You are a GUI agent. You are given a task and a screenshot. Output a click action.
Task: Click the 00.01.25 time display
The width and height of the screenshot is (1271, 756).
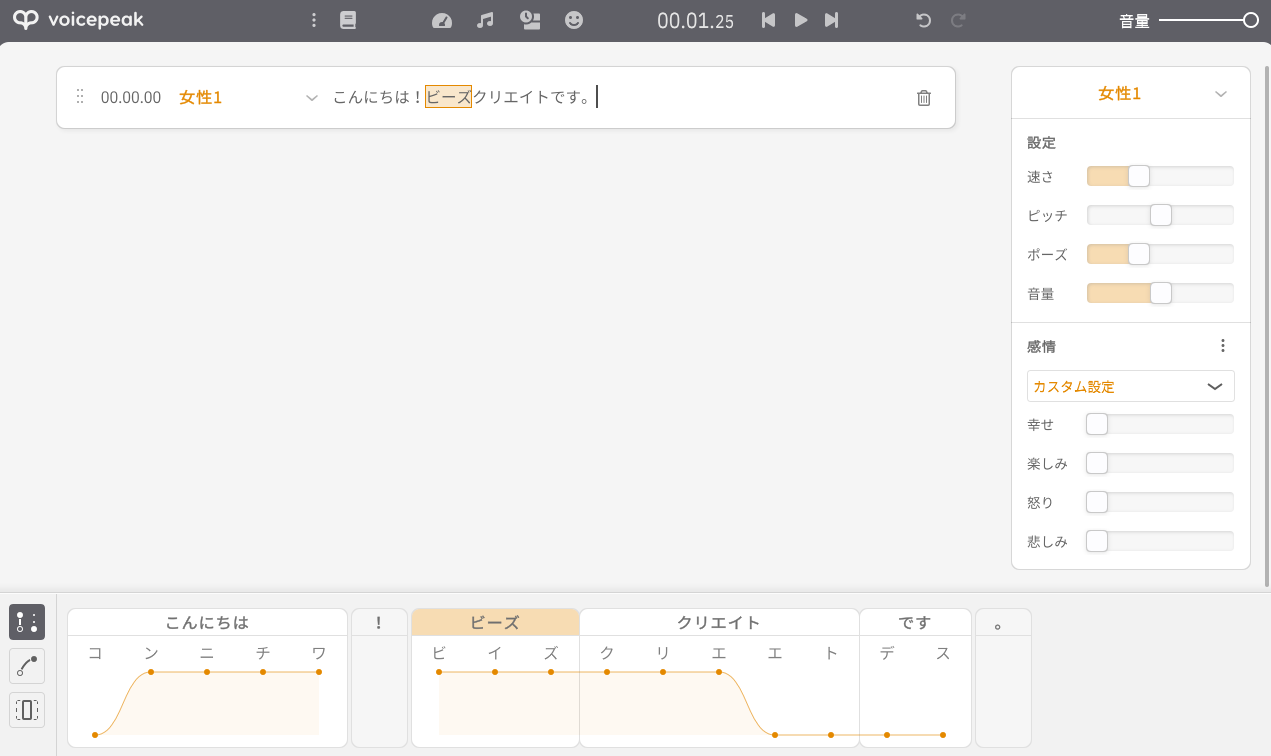tap(695, 20)
